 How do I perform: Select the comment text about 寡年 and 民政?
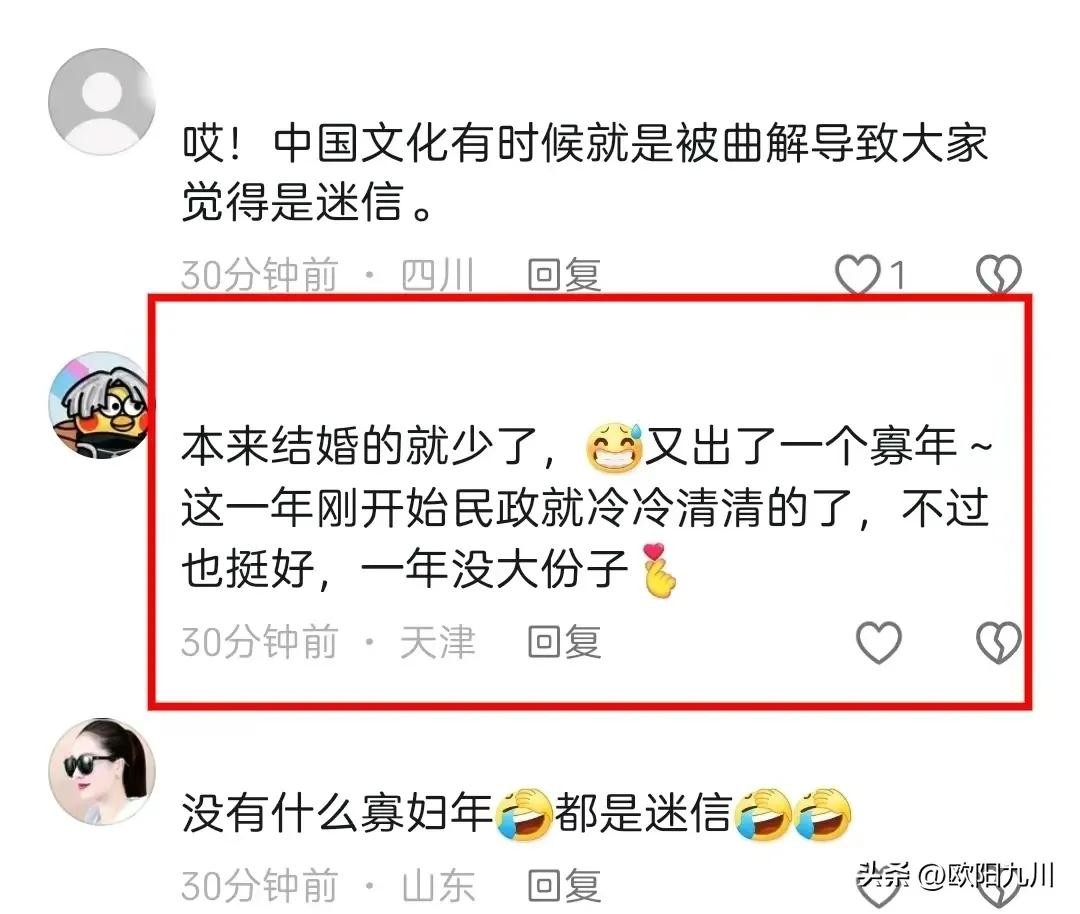[x=586, y=507]
